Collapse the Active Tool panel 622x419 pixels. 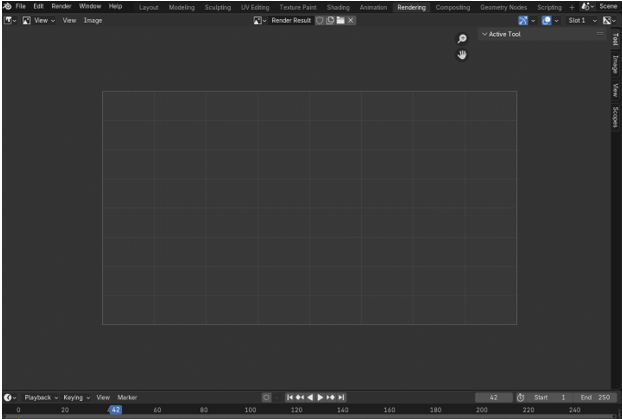click(x=485, y=34)
